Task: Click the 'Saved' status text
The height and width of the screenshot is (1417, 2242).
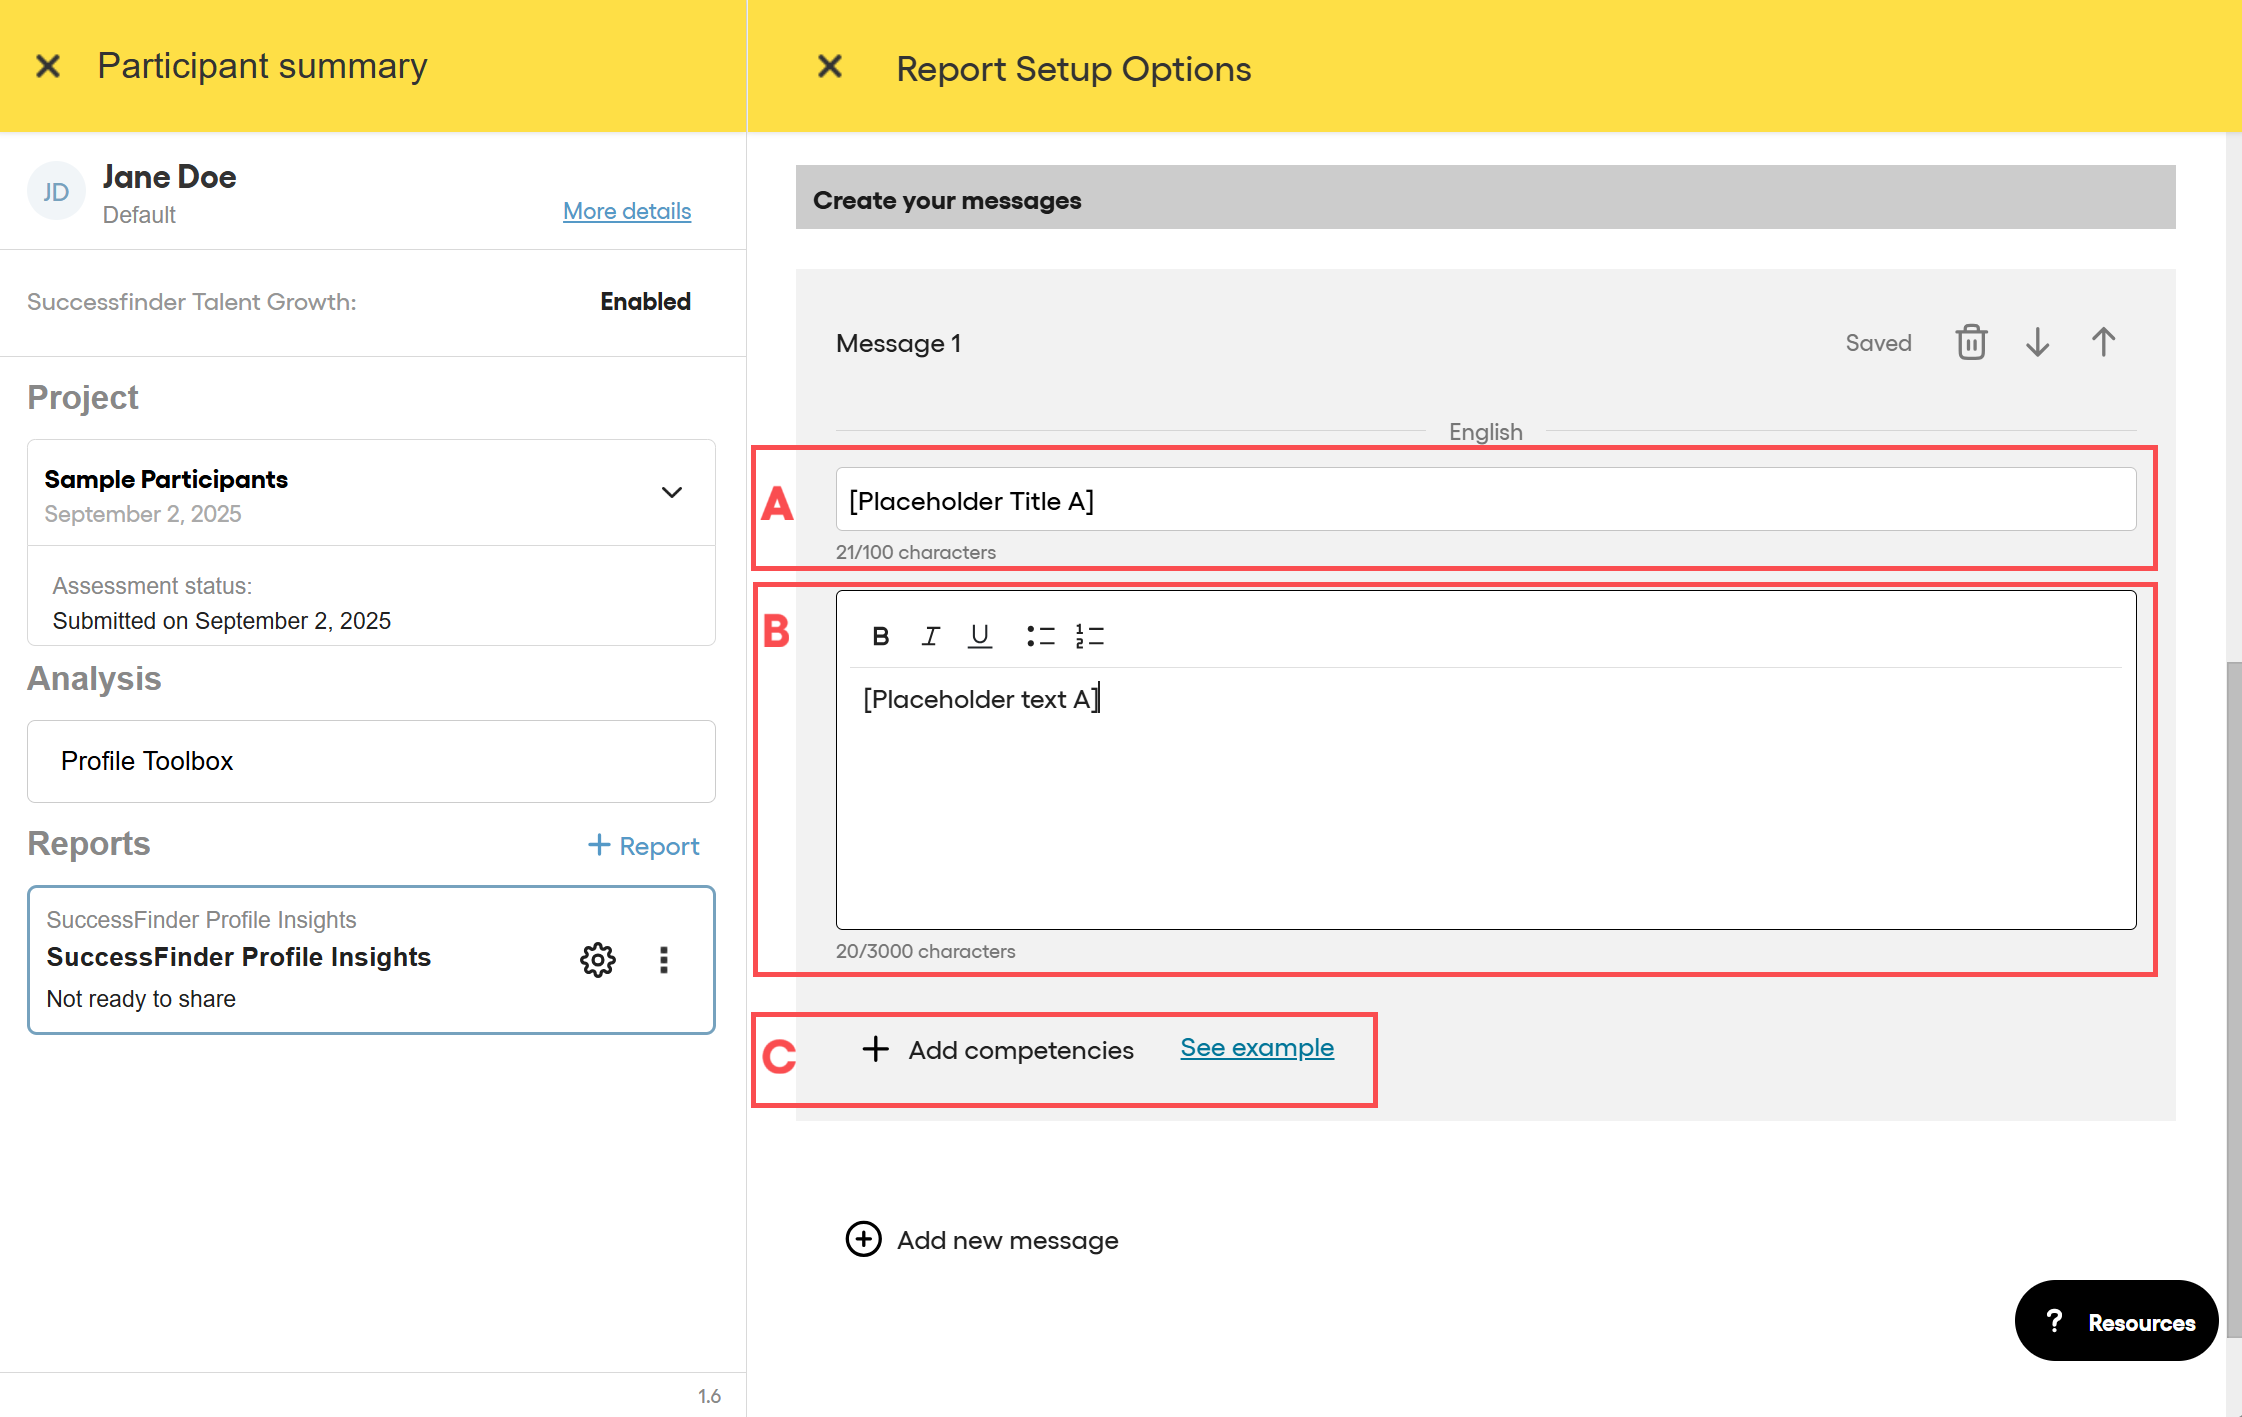Action: tap(1878, 343)
